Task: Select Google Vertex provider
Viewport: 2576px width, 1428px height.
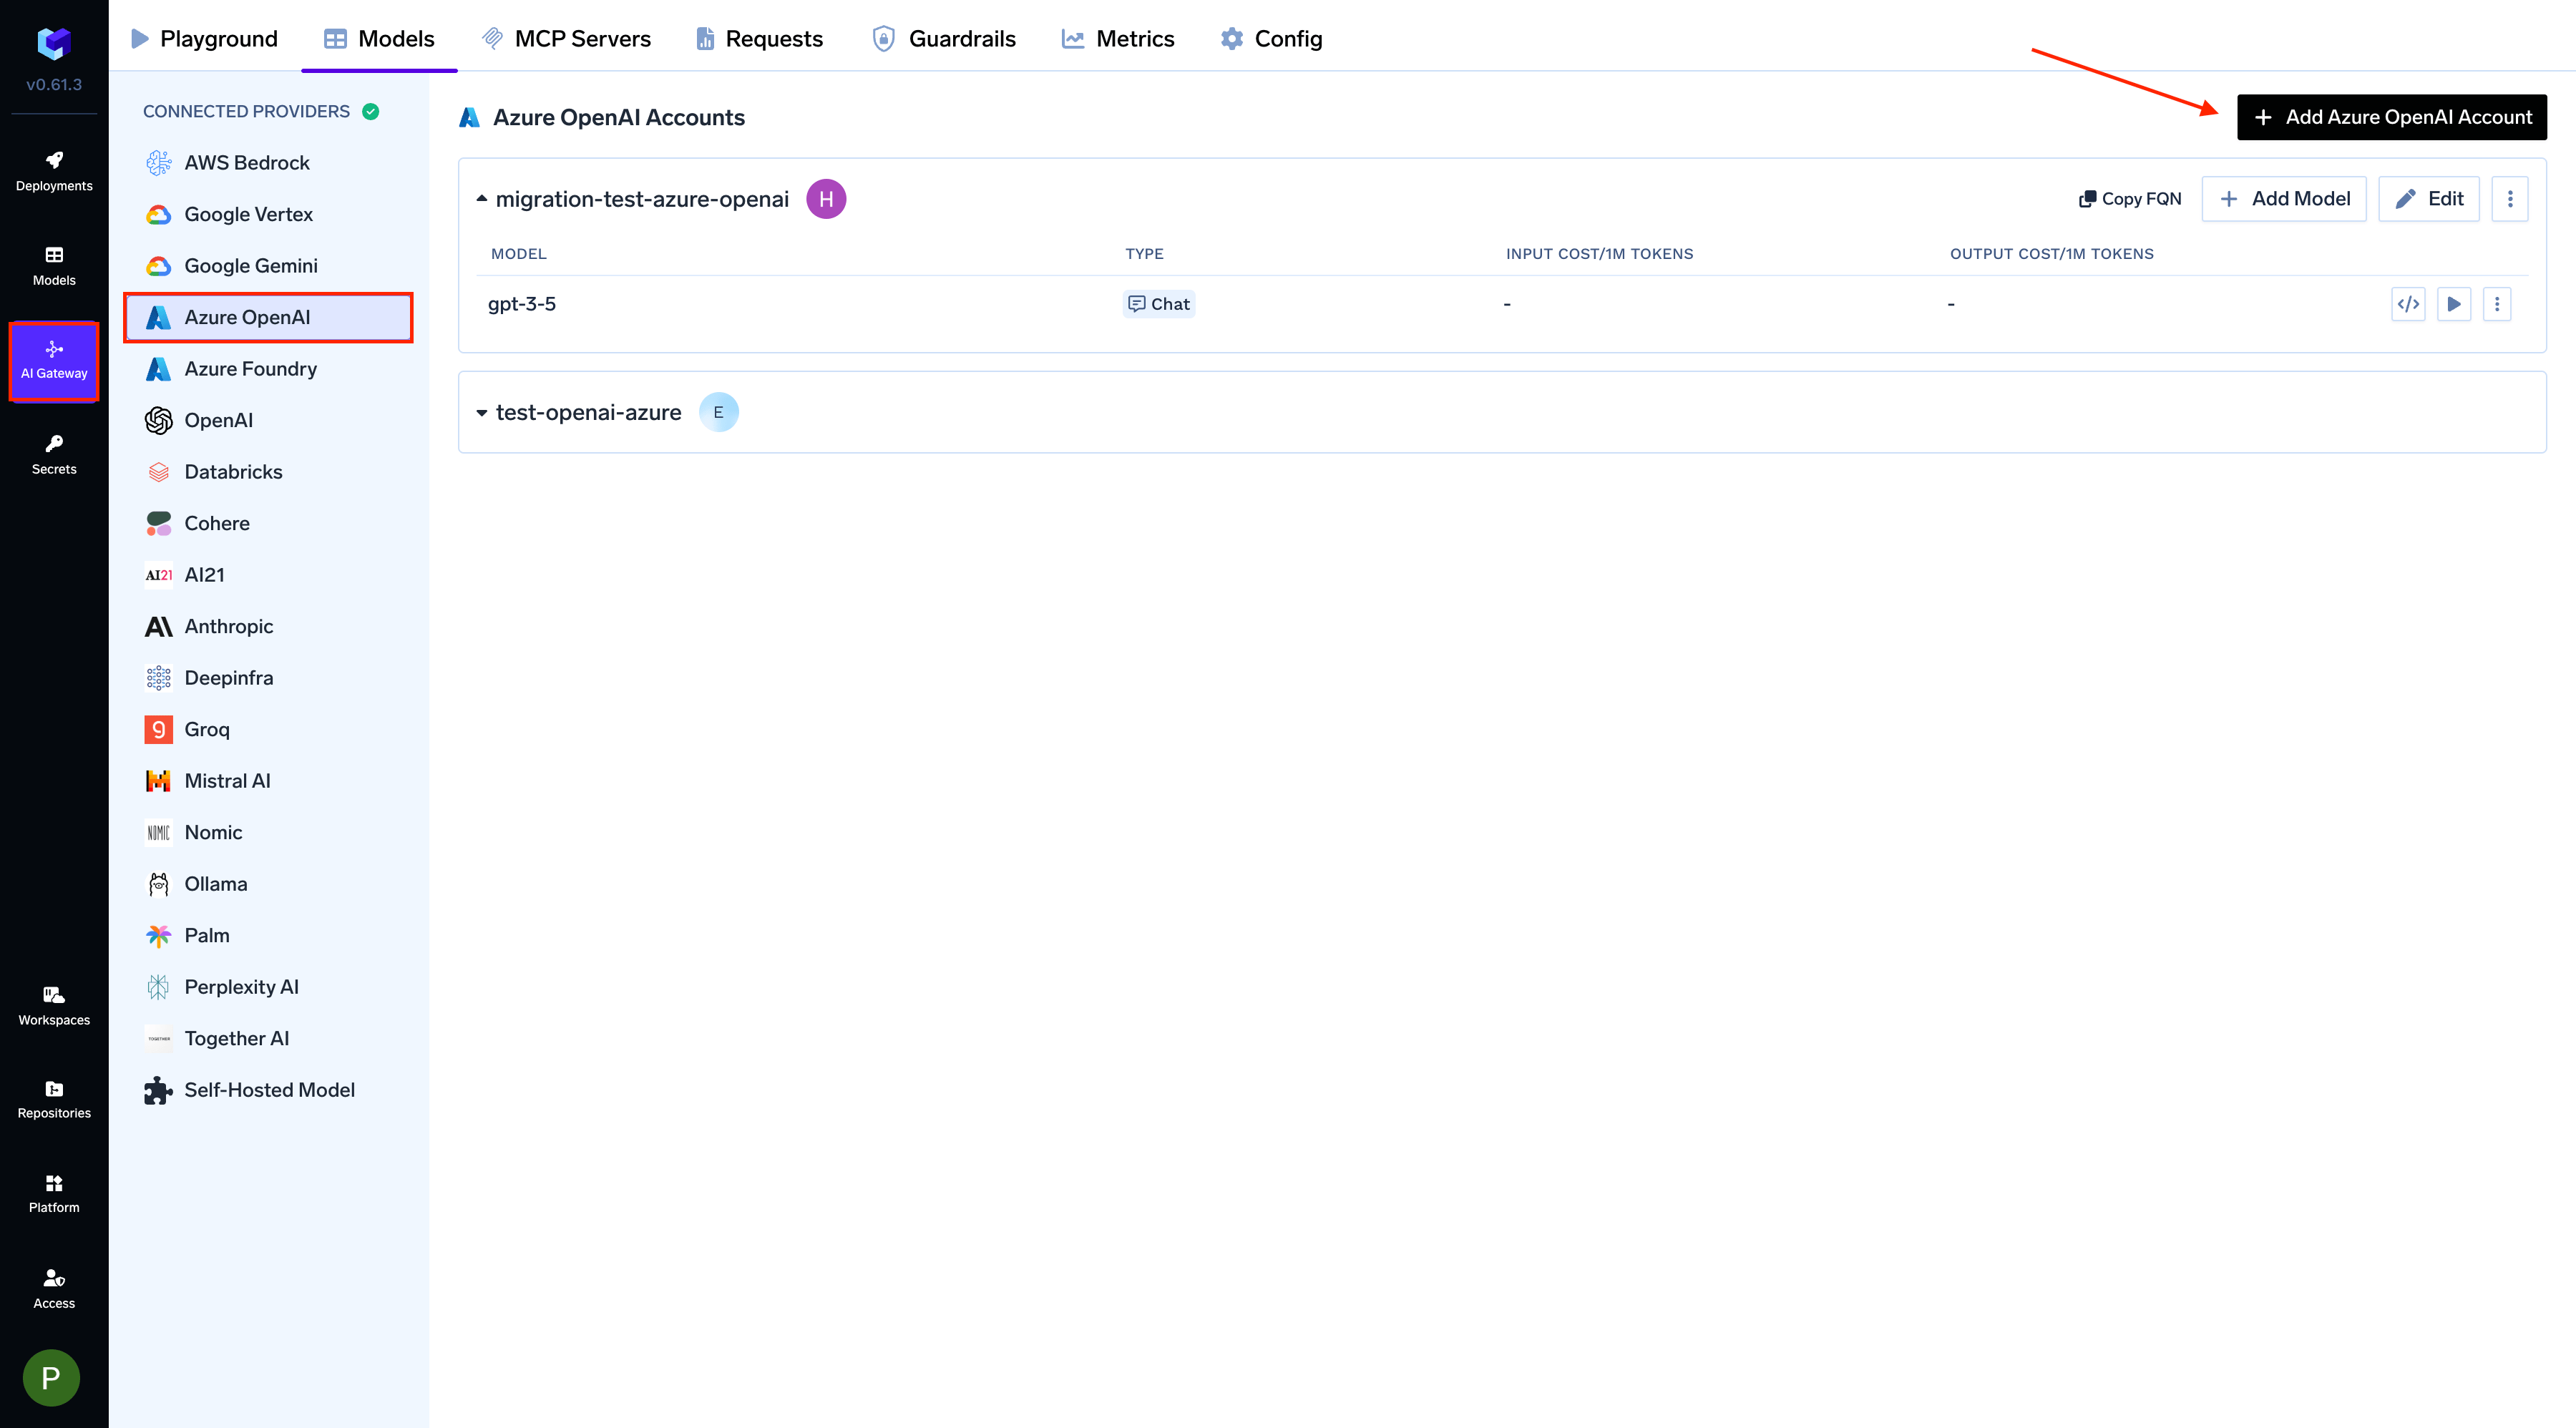Action: (x=268, y=214)
